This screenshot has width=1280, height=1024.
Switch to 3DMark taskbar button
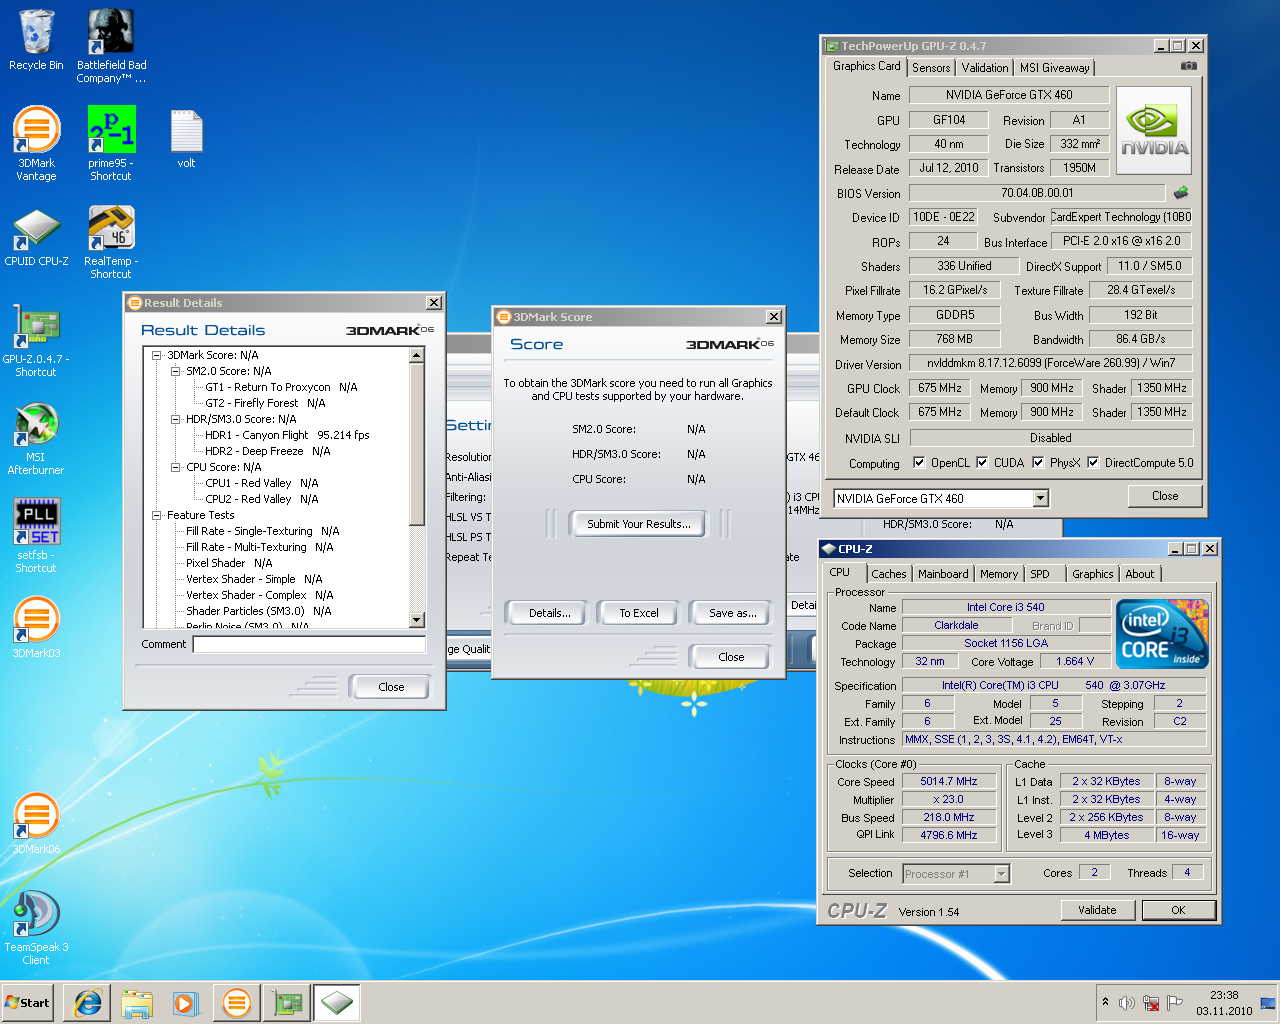[x=237, y=1003]
